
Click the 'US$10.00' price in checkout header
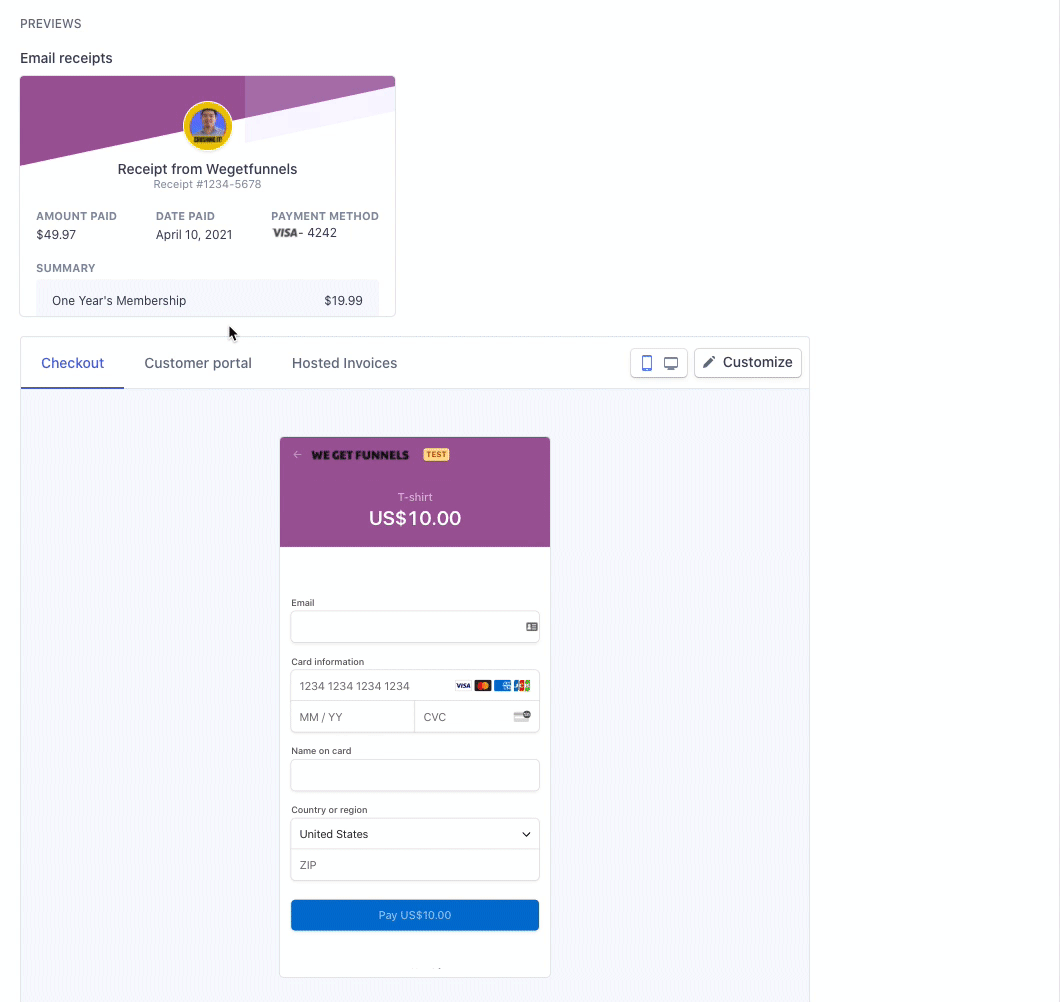[415, 518]
